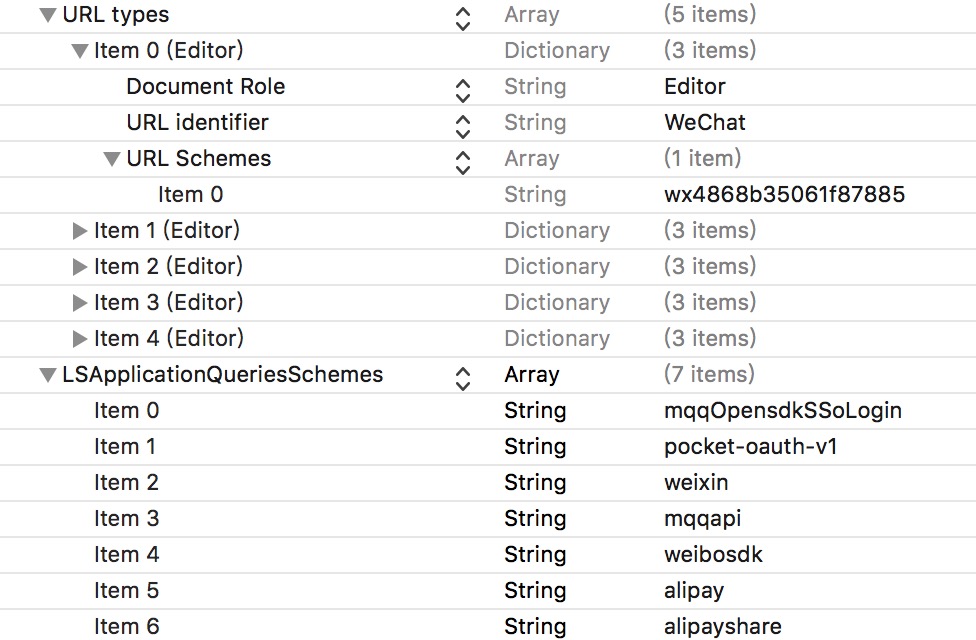This screenshot has height=640, width=976.
Task: Collapse Item 0 (Editor) dictionary
Action: tap(80, 51)
